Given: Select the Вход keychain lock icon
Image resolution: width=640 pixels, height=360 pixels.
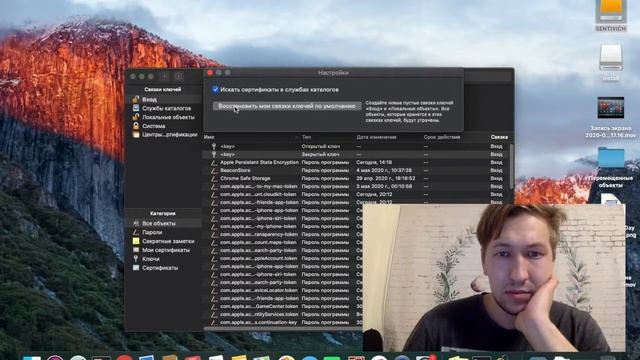Looking at the screenshot, I should [x=136, y=99].
